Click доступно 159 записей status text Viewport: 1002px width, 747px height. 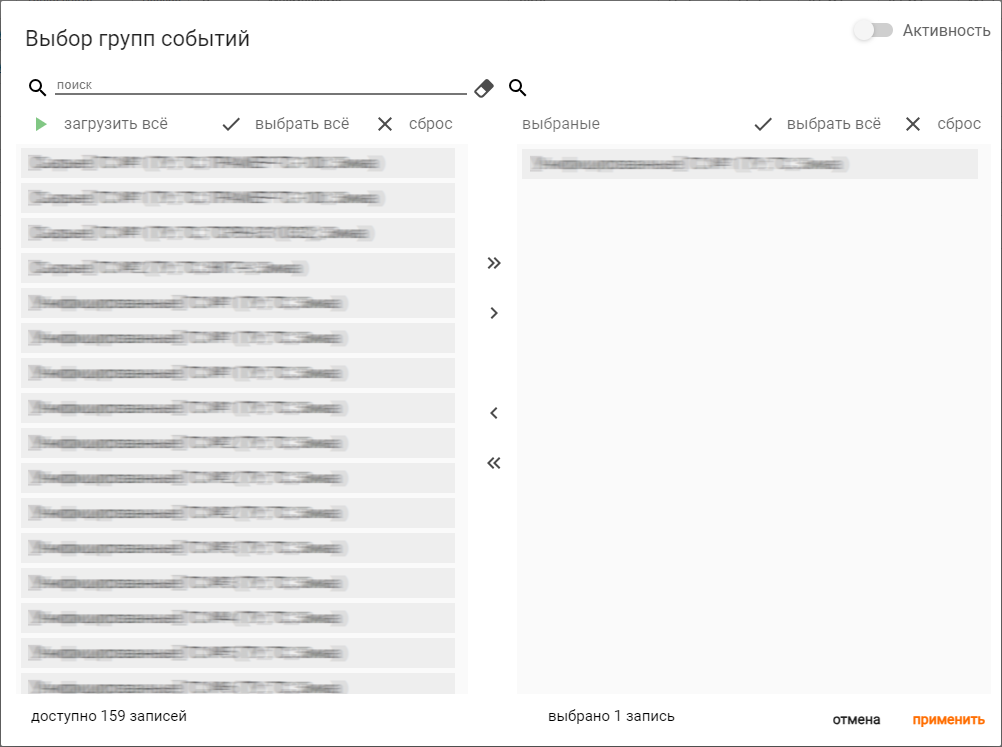109,716
